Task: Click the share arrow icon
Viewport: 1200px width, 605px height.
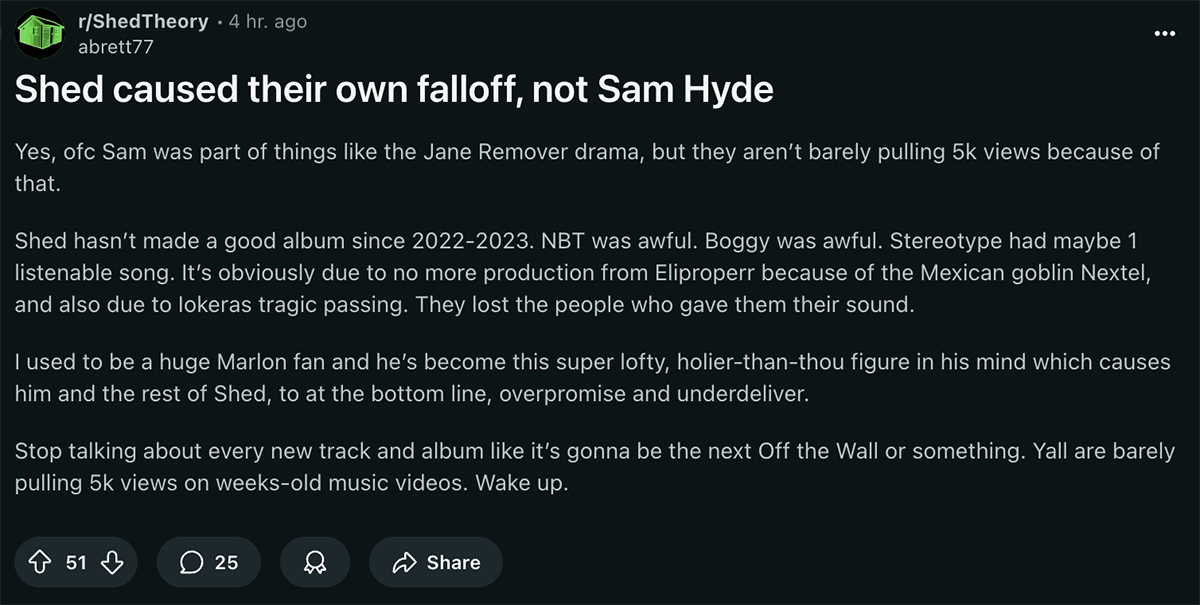Action: 404,563
